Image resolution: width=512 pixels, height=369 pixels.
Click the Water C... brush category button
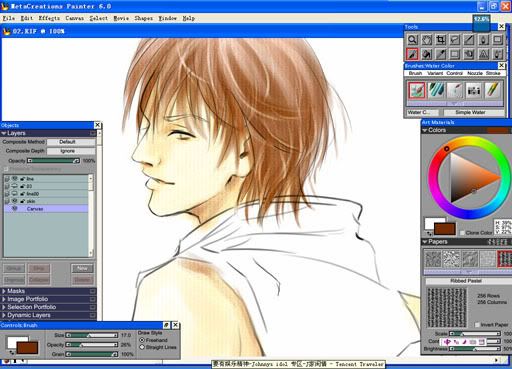[423, 112]
